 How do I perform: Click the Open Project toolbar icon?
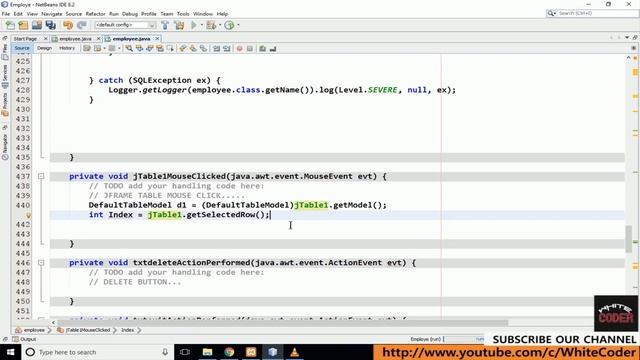pyautogui.click(x=37, y=25)
